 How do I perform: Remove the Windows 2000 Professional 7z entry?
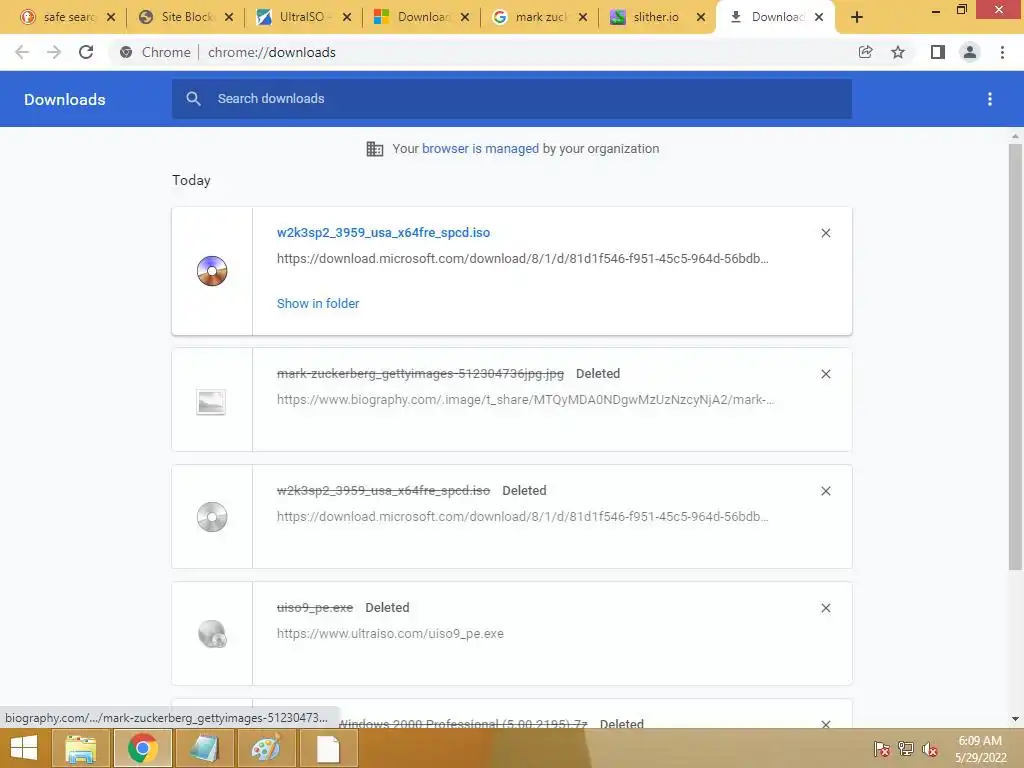[x=825, y=724]
